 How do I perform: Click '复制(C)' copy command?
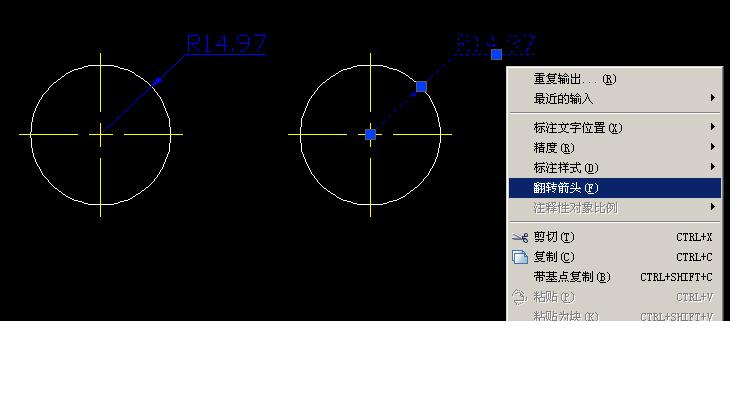615,257
